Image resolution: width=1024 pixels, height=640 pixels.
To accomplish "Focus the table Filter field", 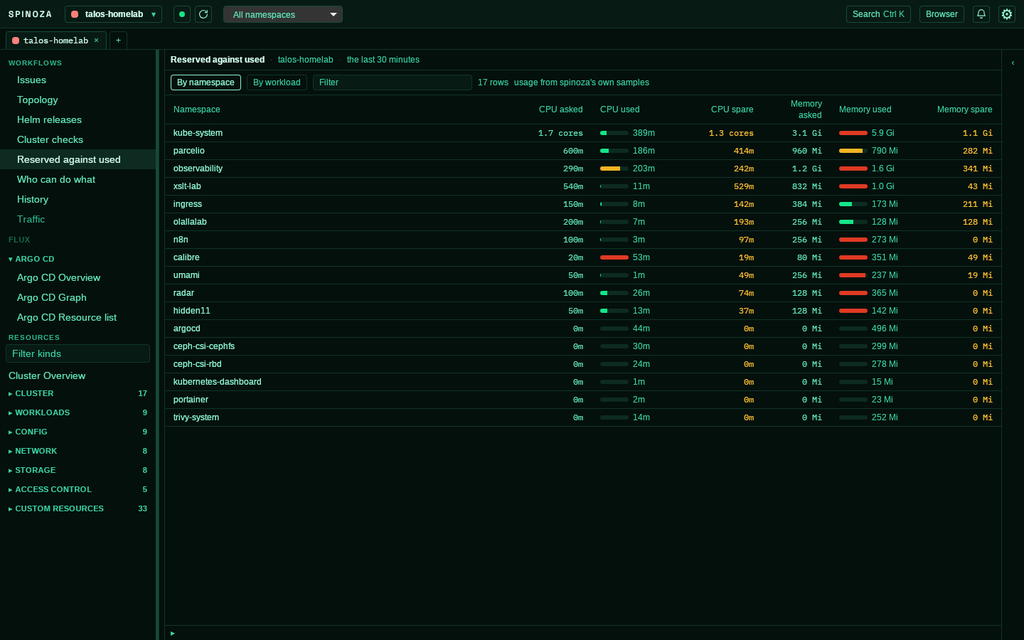I will [x=392, y=82].
